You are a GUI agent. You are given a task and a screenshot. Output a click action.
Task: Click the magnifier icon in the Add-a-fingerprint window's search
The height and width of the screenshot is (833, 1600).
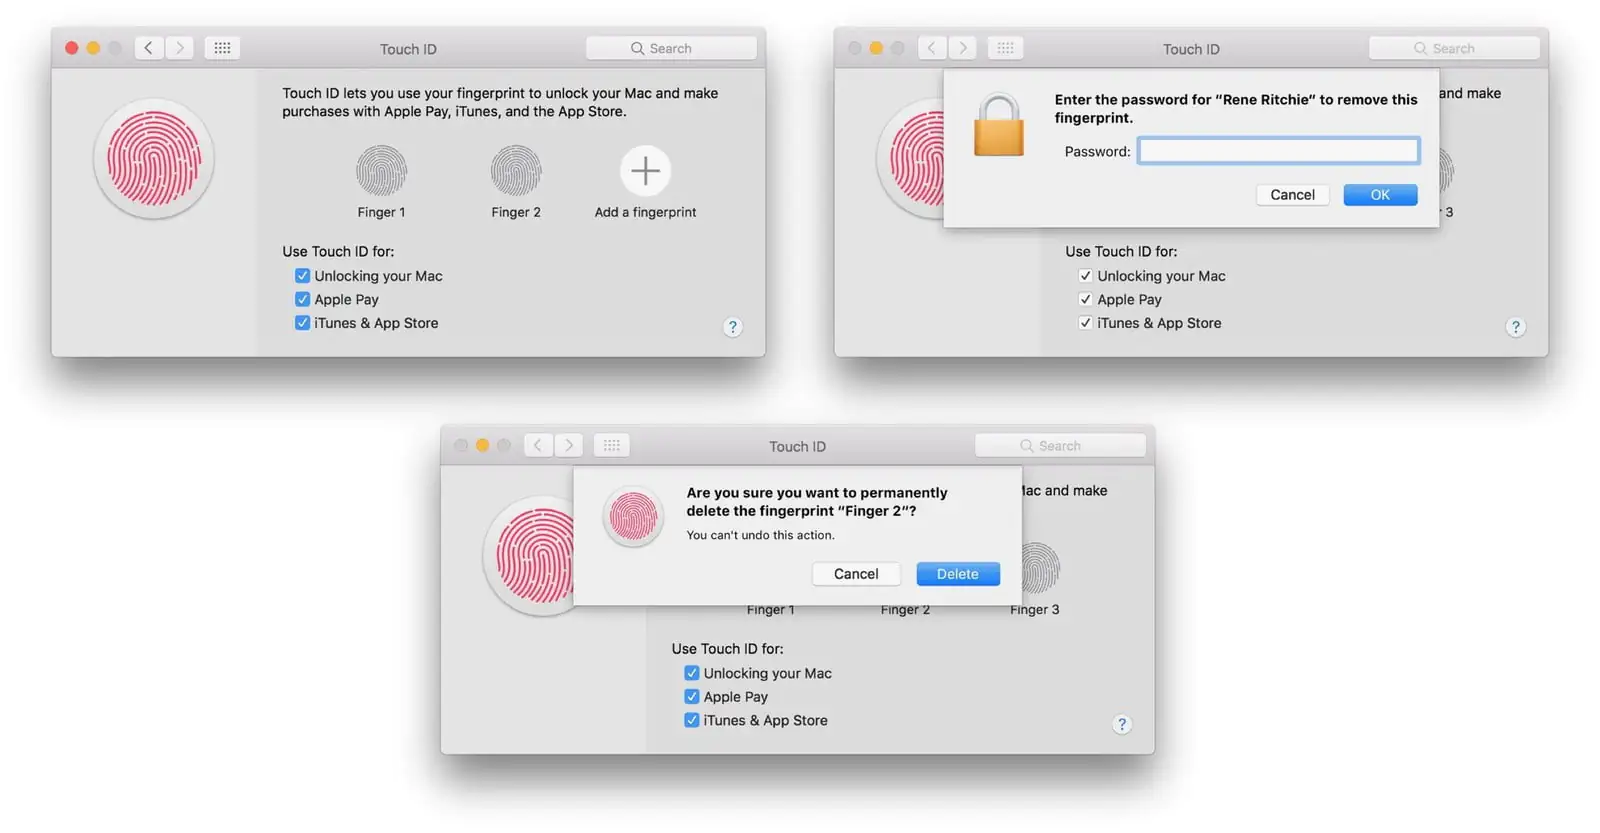pos(637,48)
